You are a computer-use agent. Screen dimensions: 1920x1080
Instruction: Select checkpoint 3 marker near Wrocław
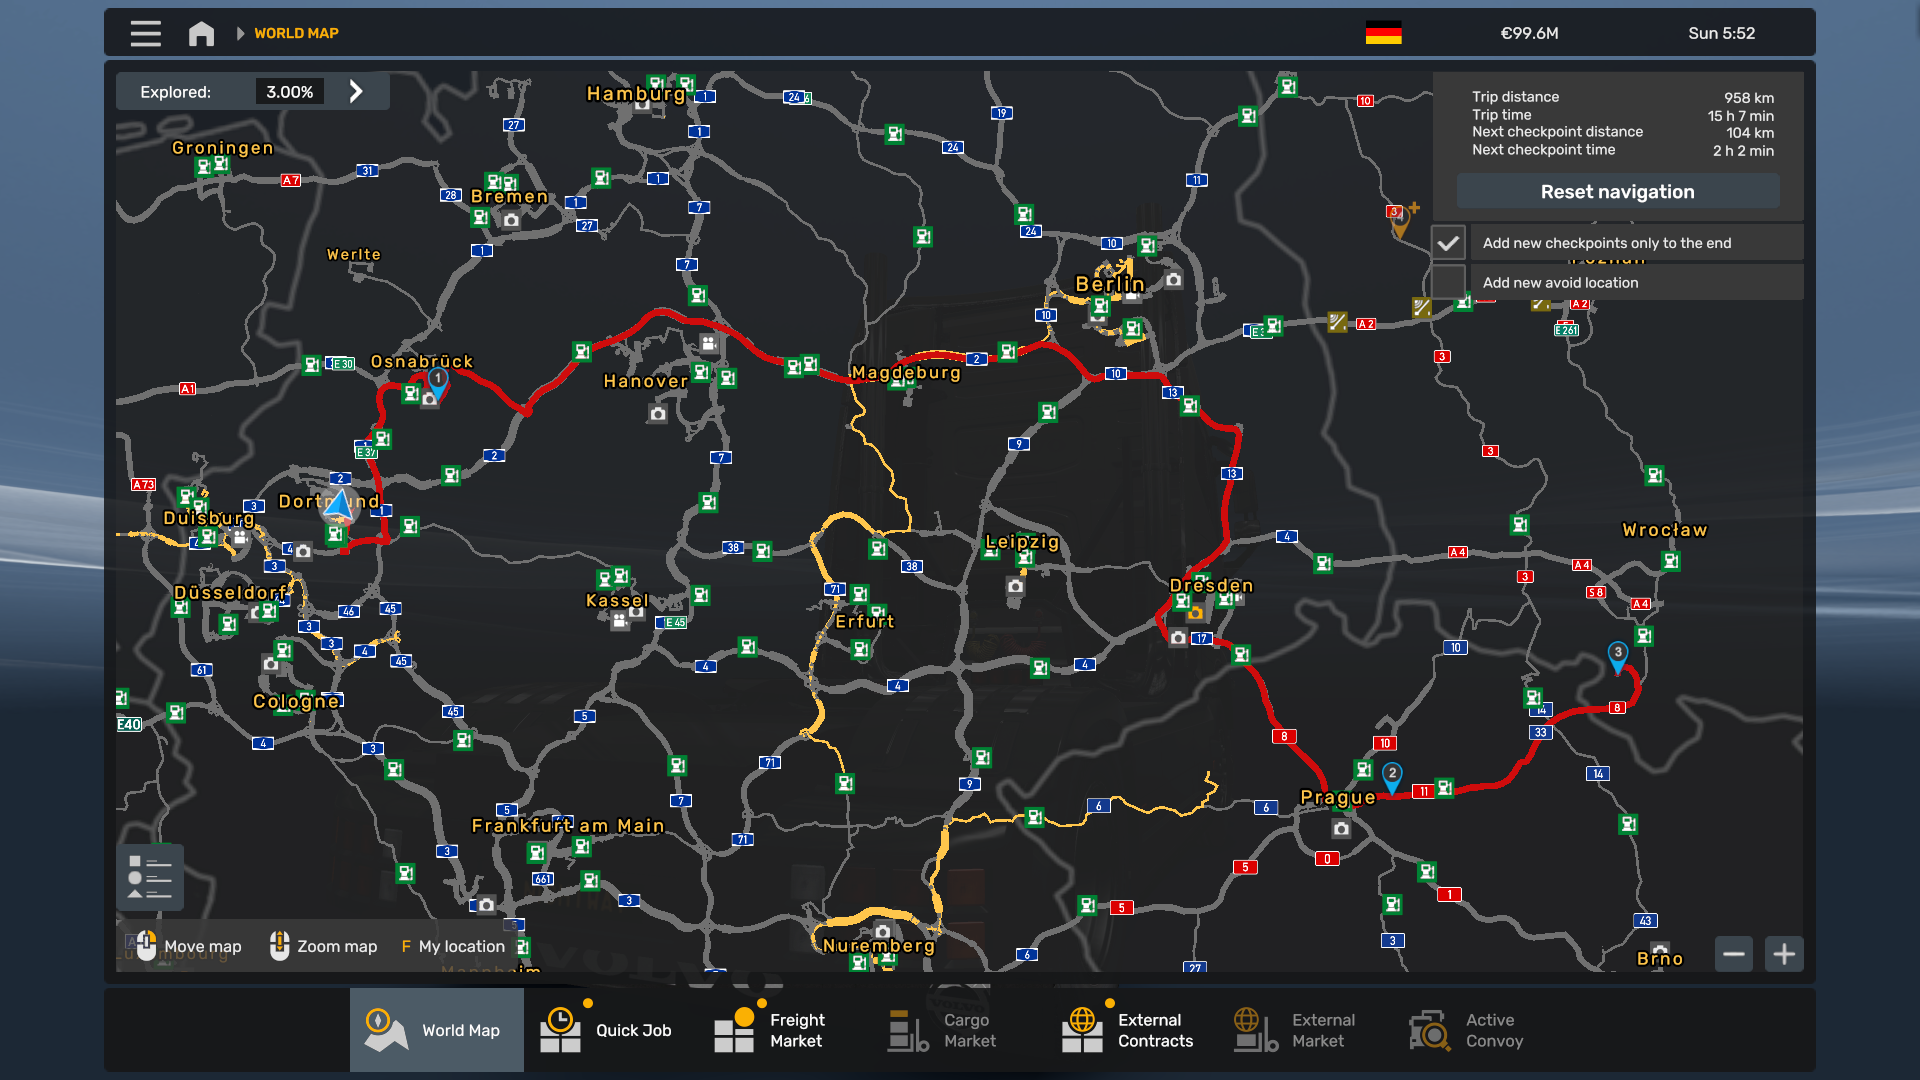coord(1617,655)
